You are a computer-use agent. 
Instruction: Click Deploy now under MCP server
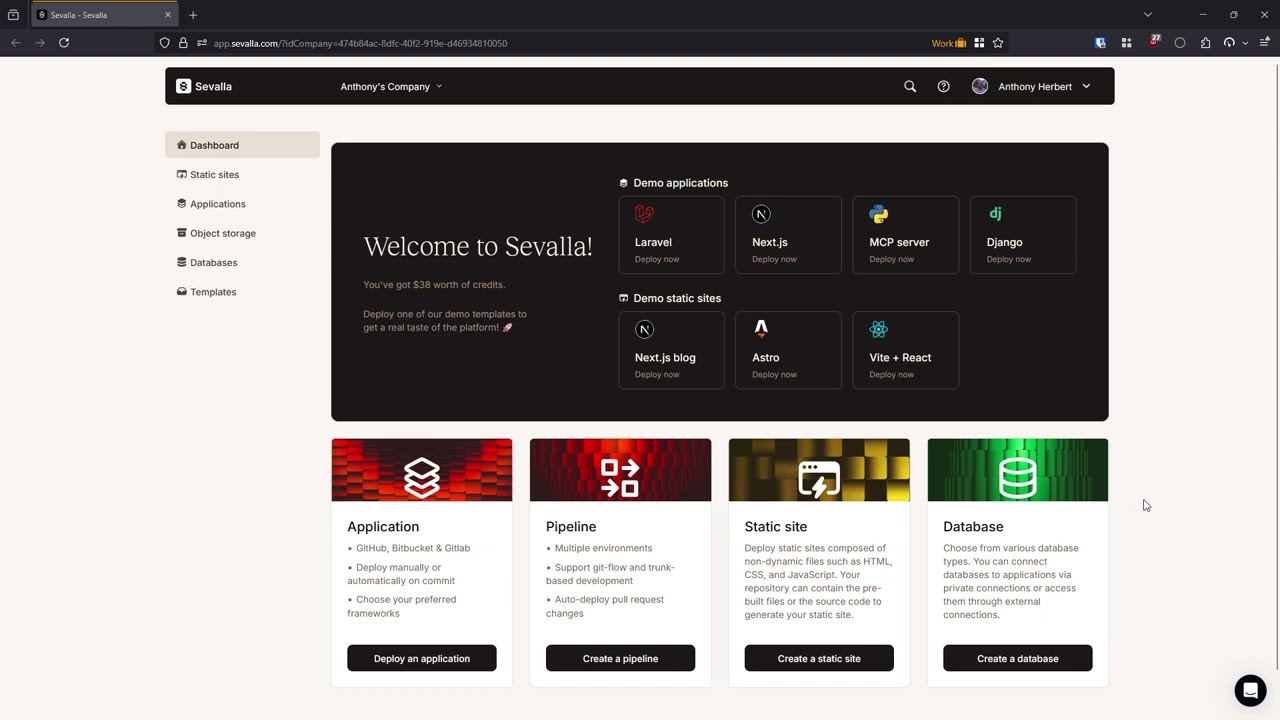pyautogui.click(x=891, y=259)
